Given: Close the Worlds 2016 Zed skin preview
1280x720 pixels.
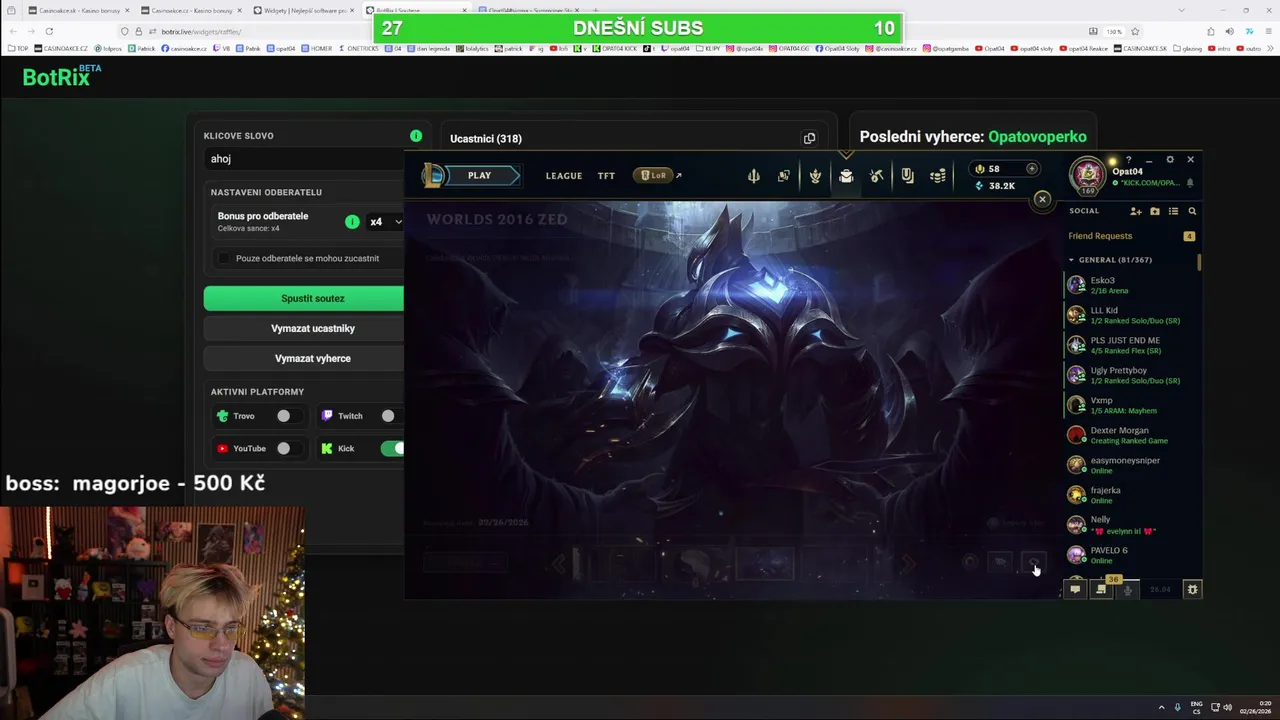Looking at the screenshot, I should tap(1042, 199).
